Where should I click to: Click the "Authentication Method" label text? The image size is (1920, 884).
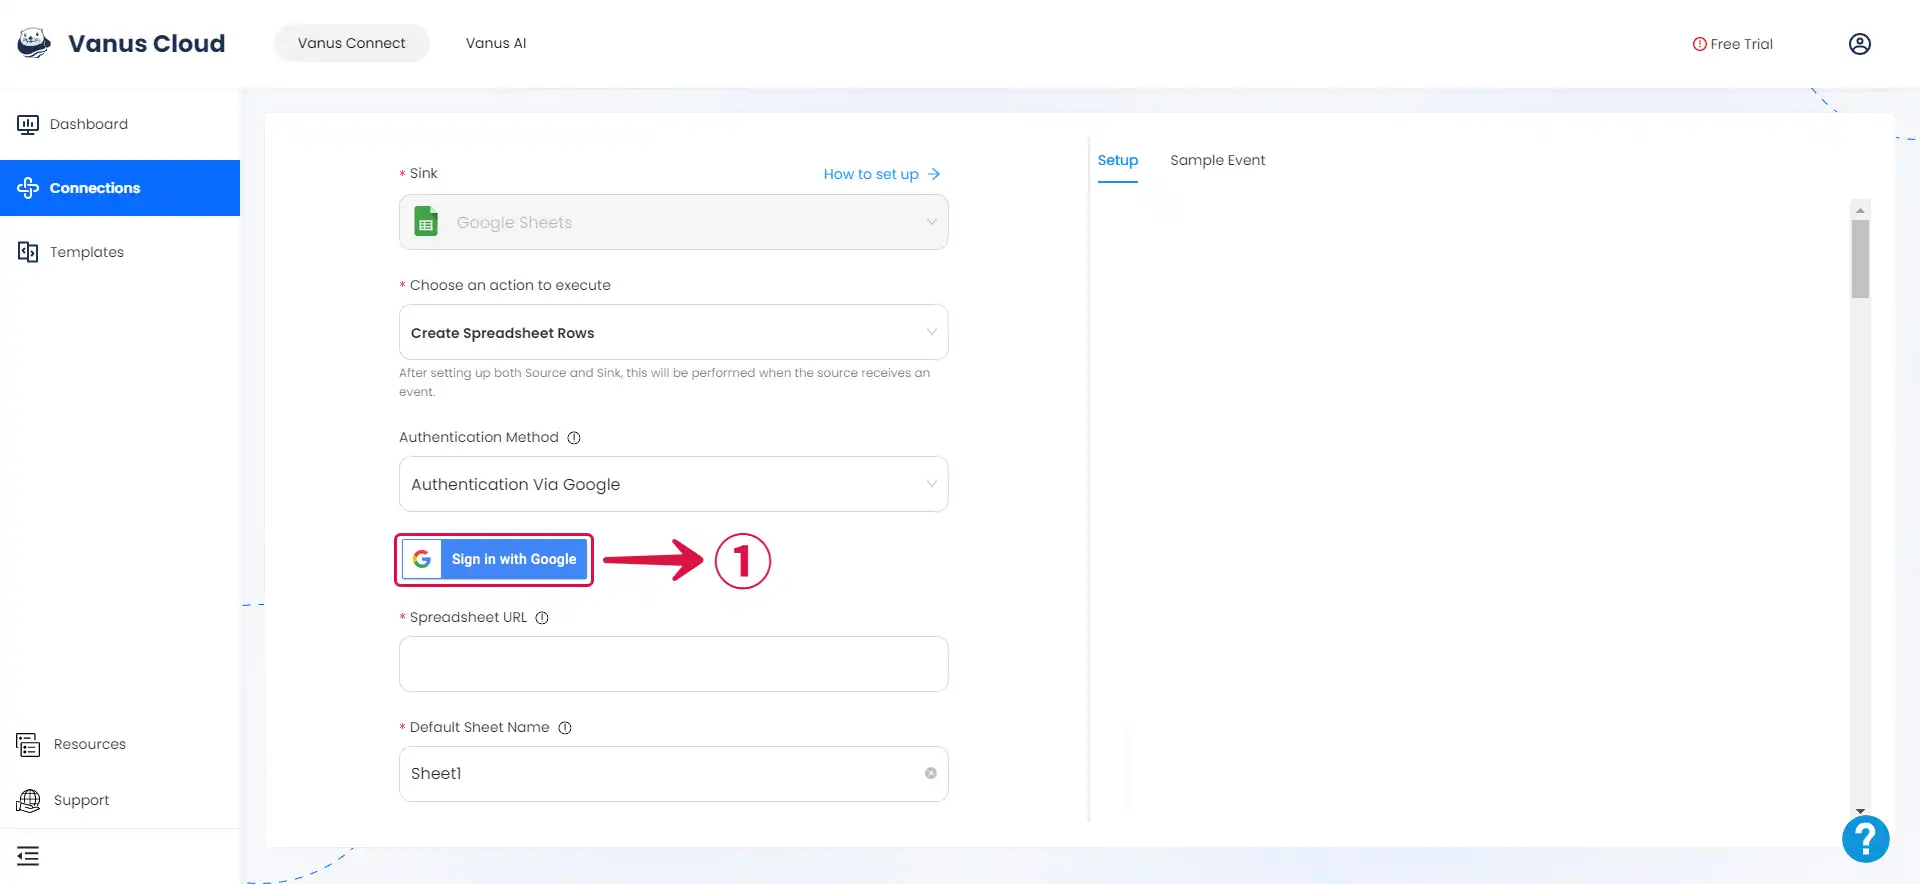pos(479,437)
